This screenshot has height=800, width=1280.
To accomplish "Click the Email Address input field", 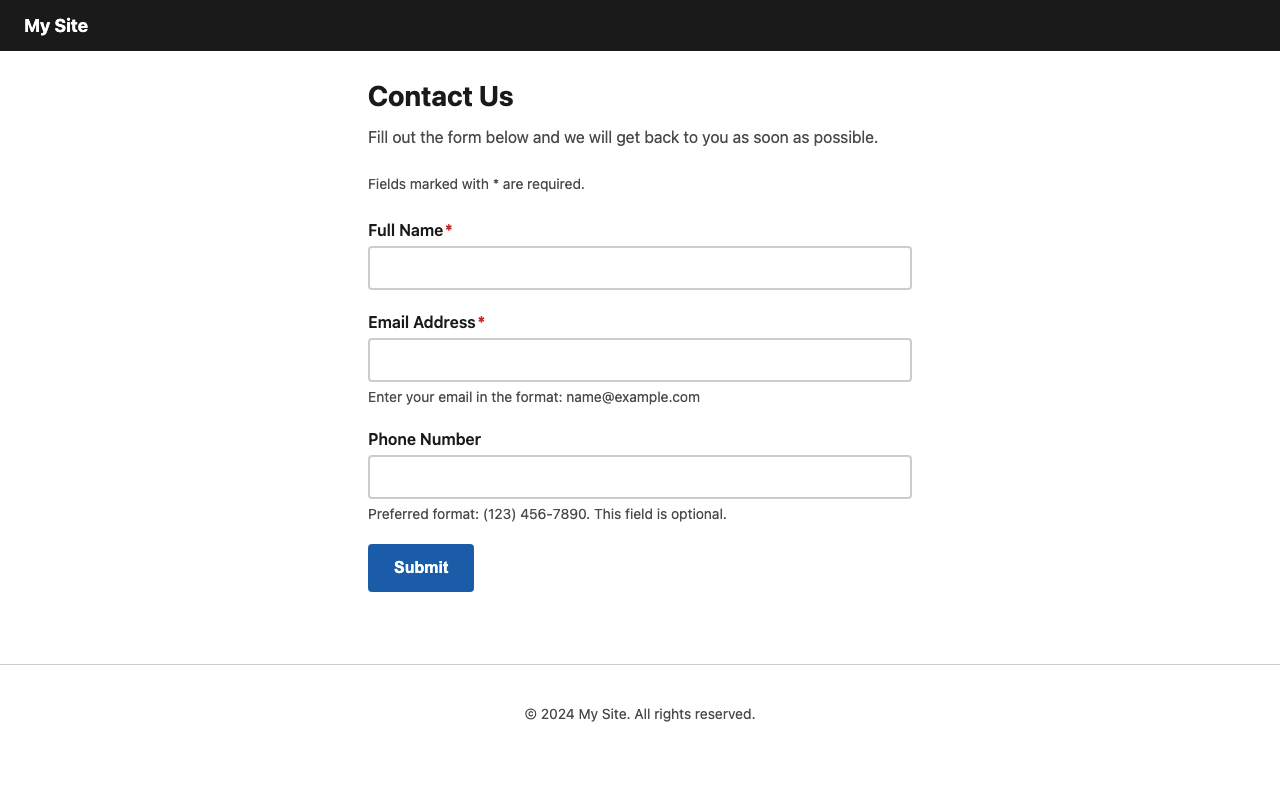I will [x=639, y=359].
